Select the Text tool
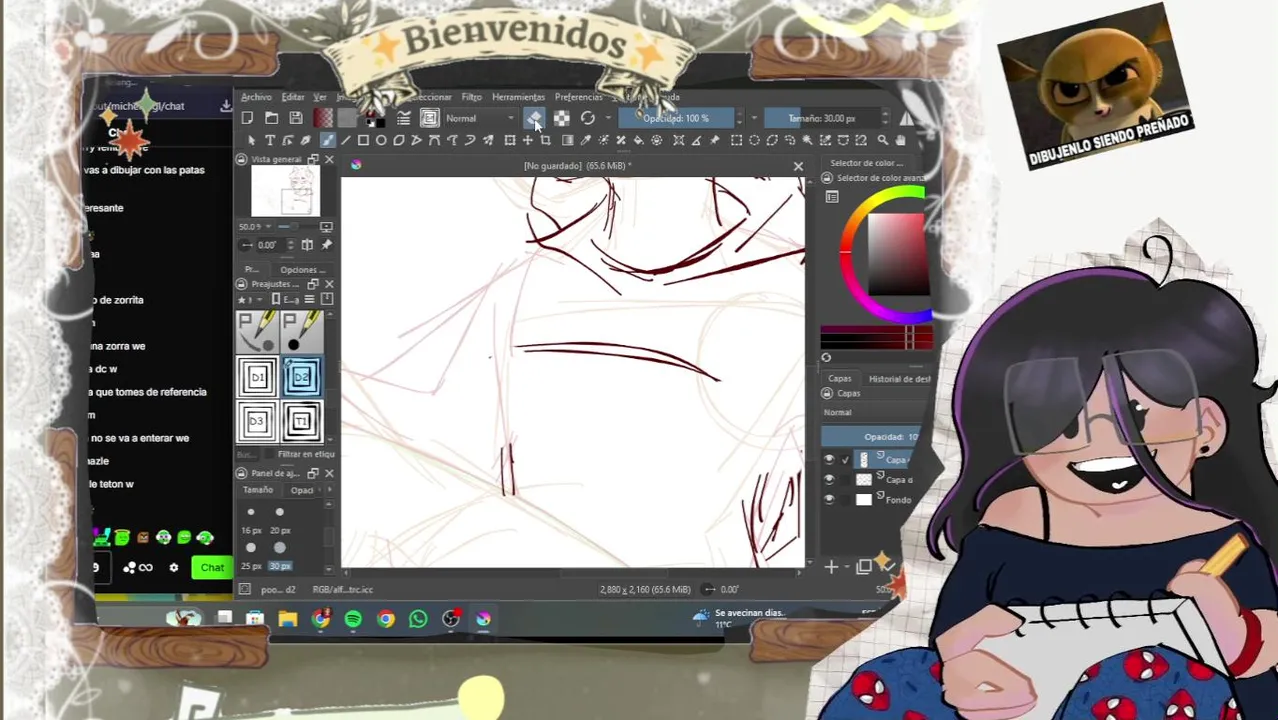Image resolution: width=1278 pixels, height=720 pixels. [x=270, y=140]
